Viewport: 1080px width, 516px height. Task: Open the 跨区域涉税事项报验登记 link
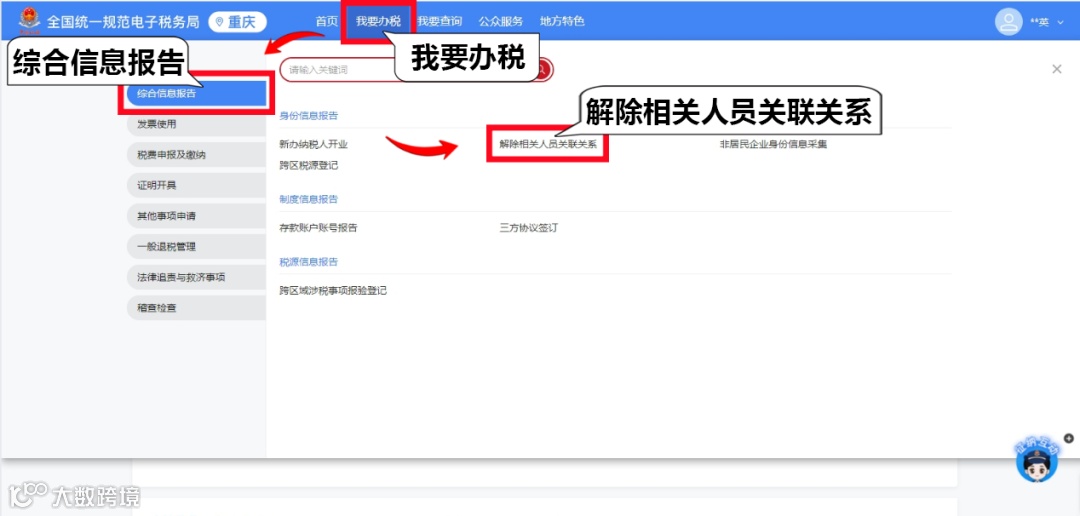(333, 291)
